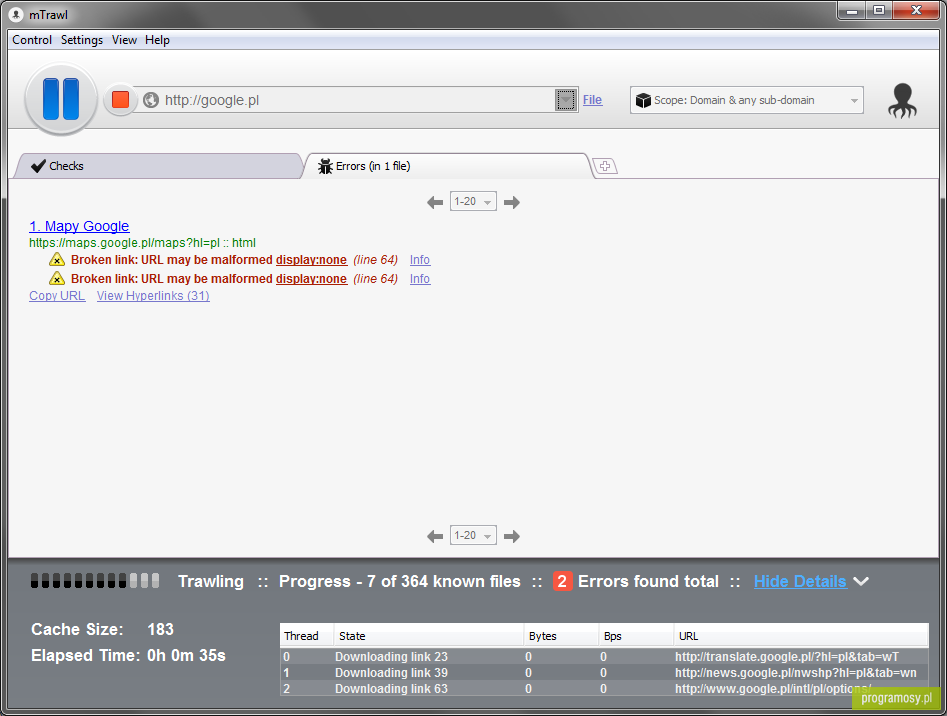Click the Bytes column header
Image resolution: width=947 pixels, height=716 pixels.
point(561,636)
